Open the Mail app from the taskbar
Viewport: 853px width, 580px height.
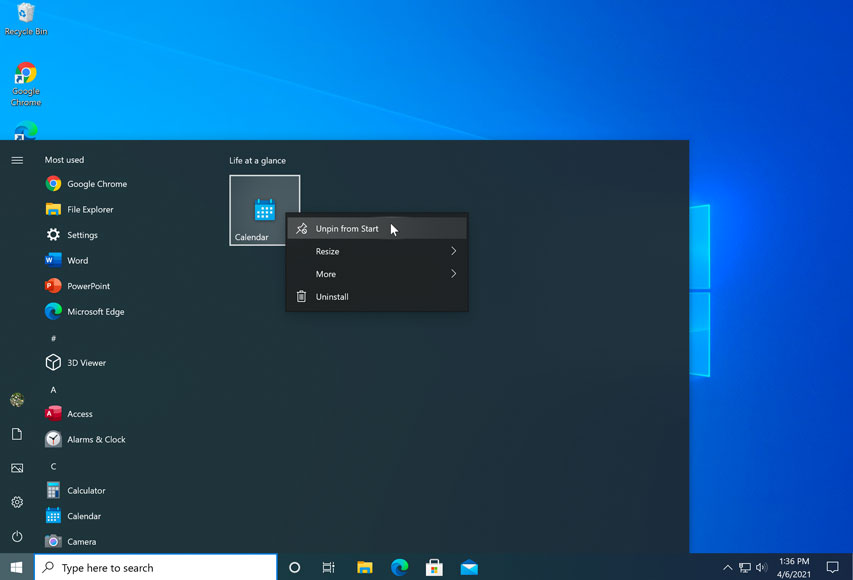pyautogui.click(x=469, y=567)
